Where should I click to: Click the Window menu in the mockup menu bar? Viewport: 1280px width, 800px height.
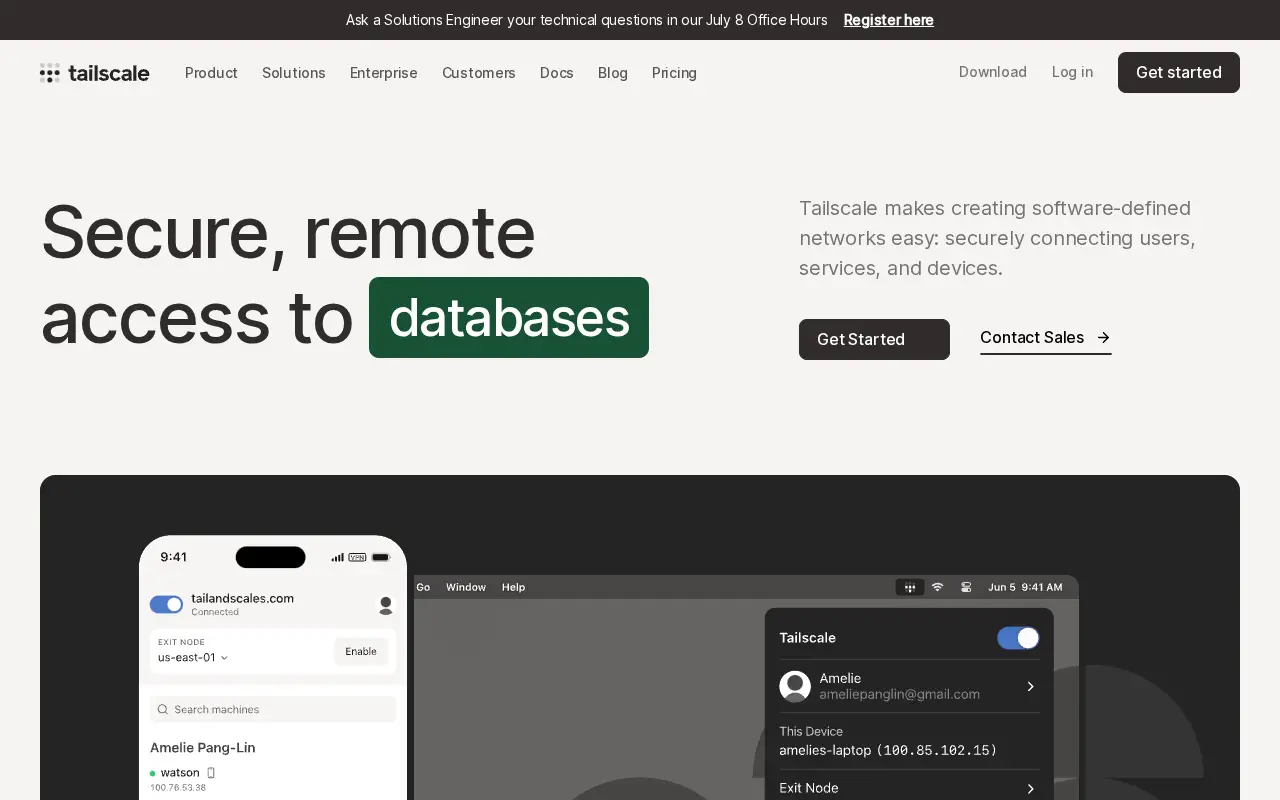pyautogui.click(x=466, y=587)
